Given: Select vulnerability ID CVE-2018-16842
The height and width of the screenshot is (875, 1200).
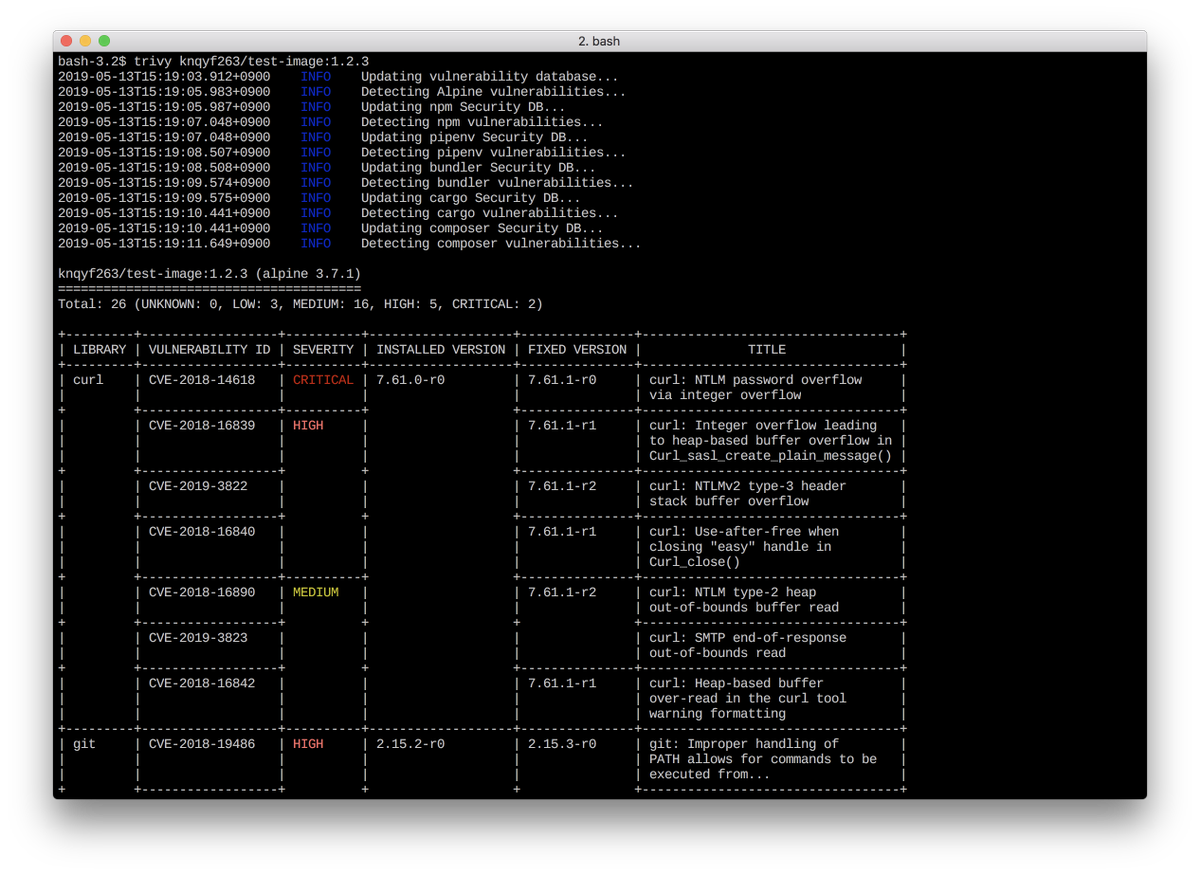Looking at the screenshot, I should pyautogui.click(x=202, y=684).
